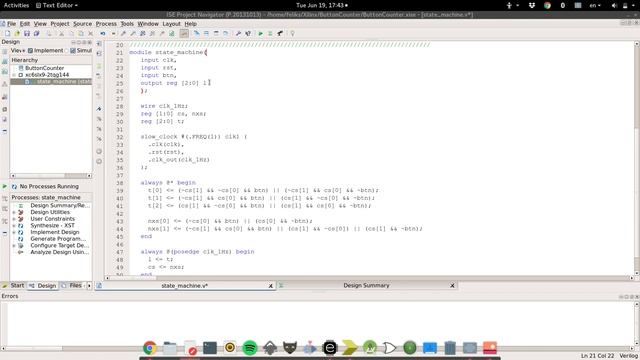Switch to the Start panel tab

[14, 286]
